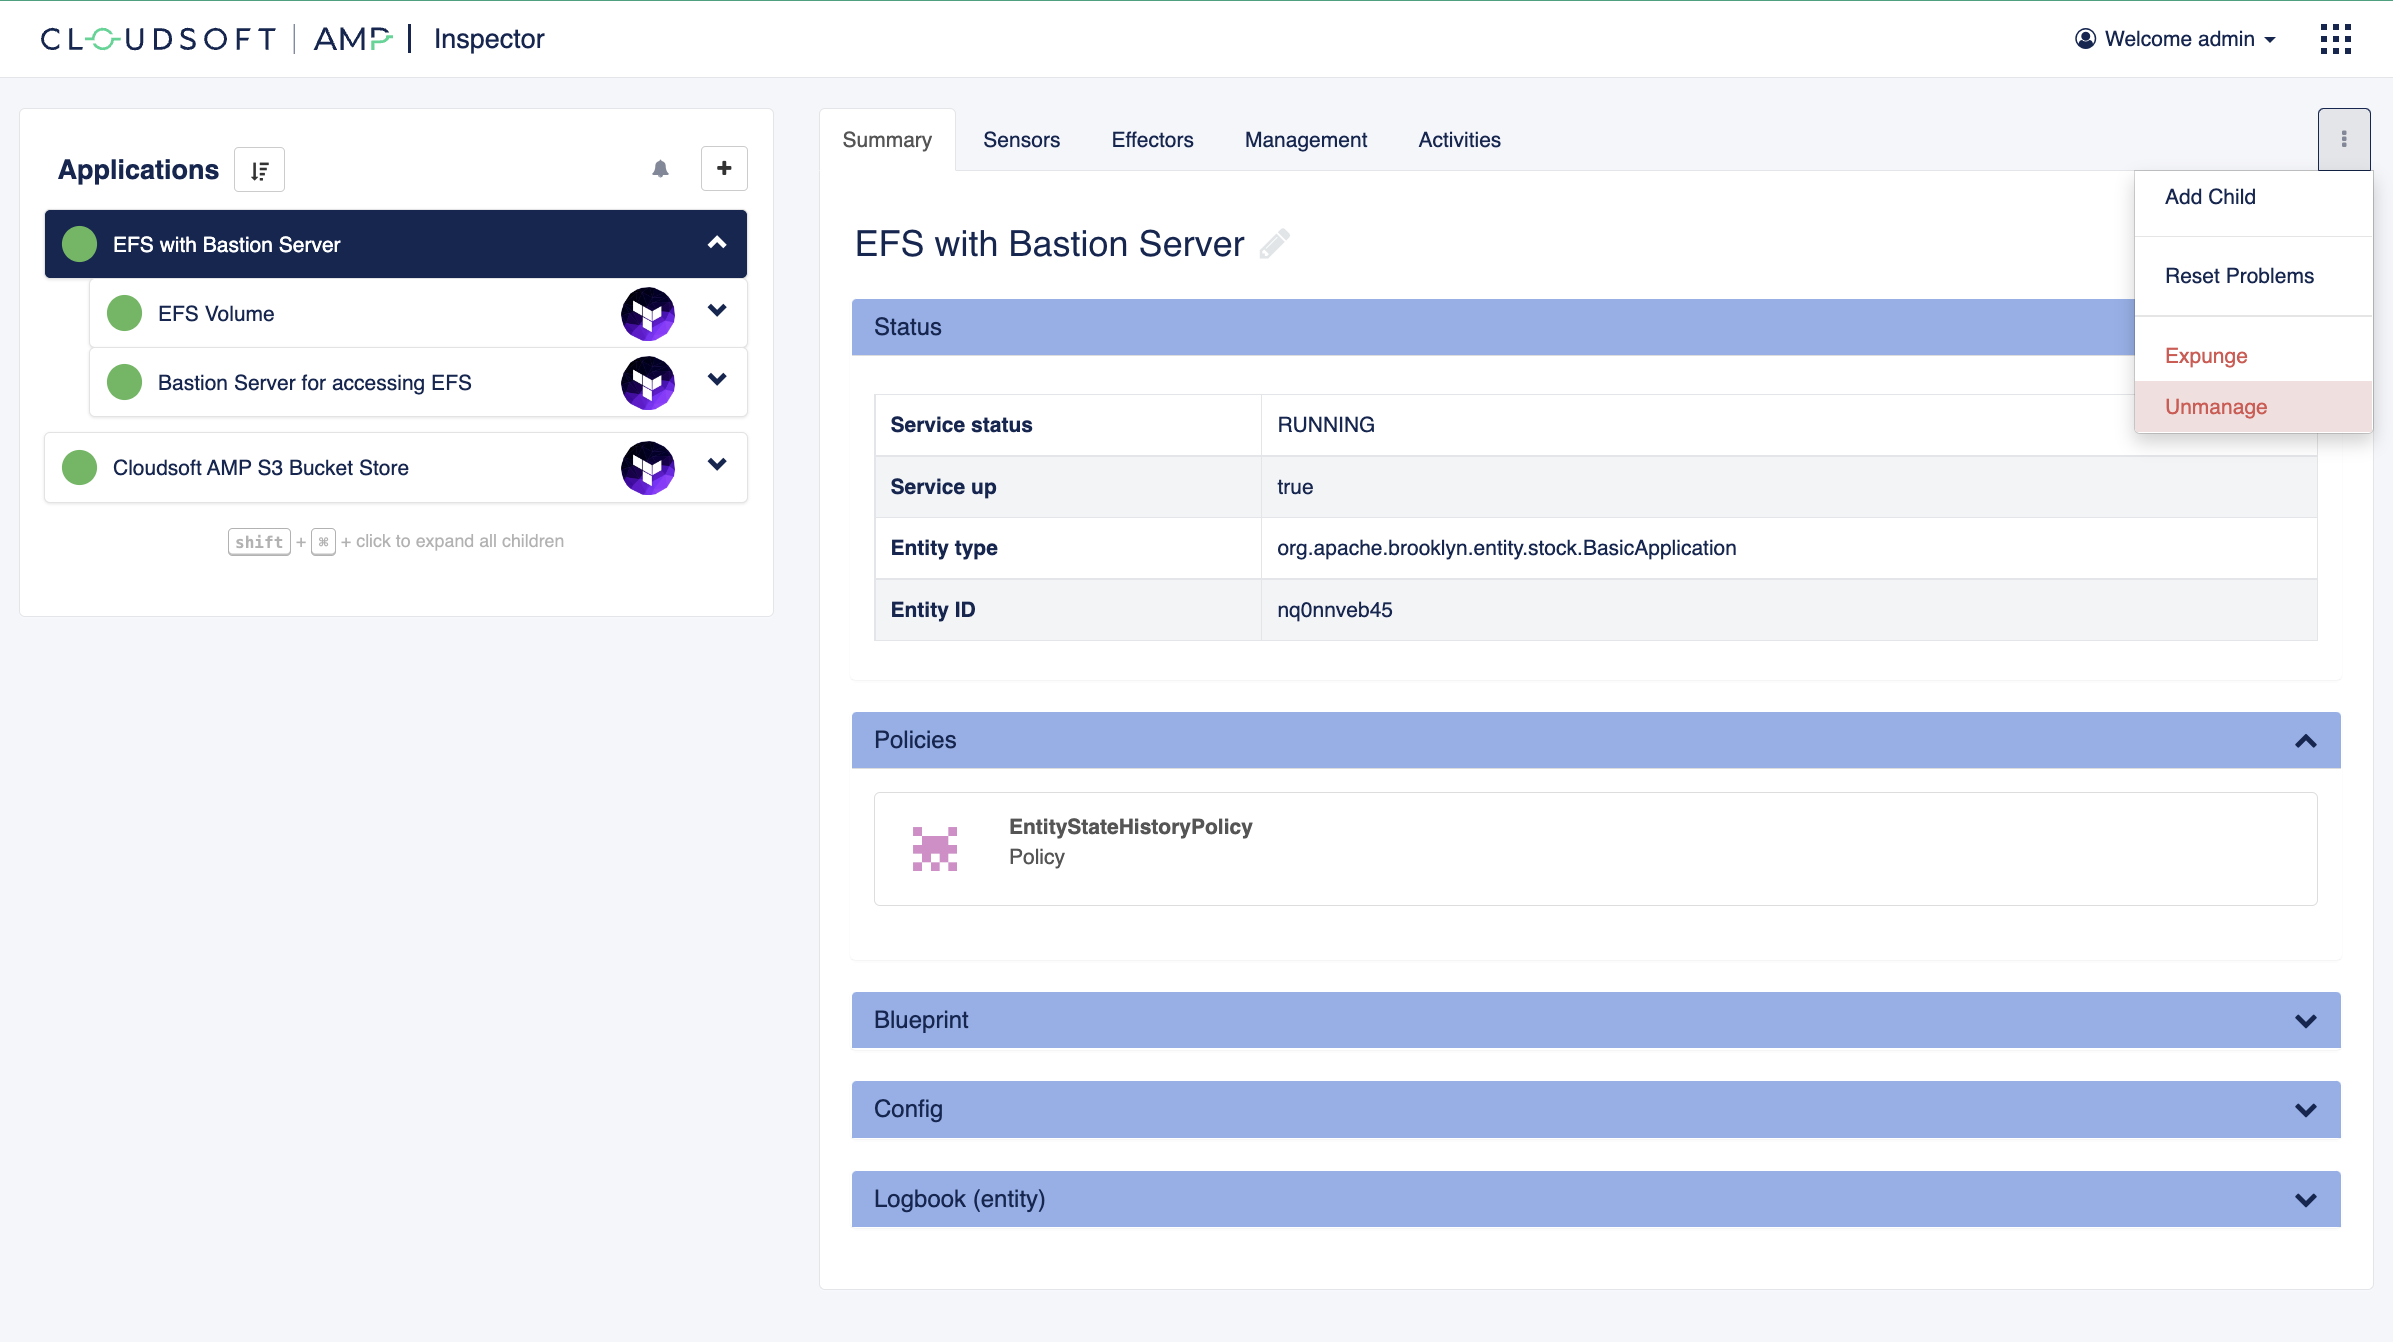Expand the Logbook (entity) section
Viewport: 2393px width, 1342px height.
point(2306,1200)
